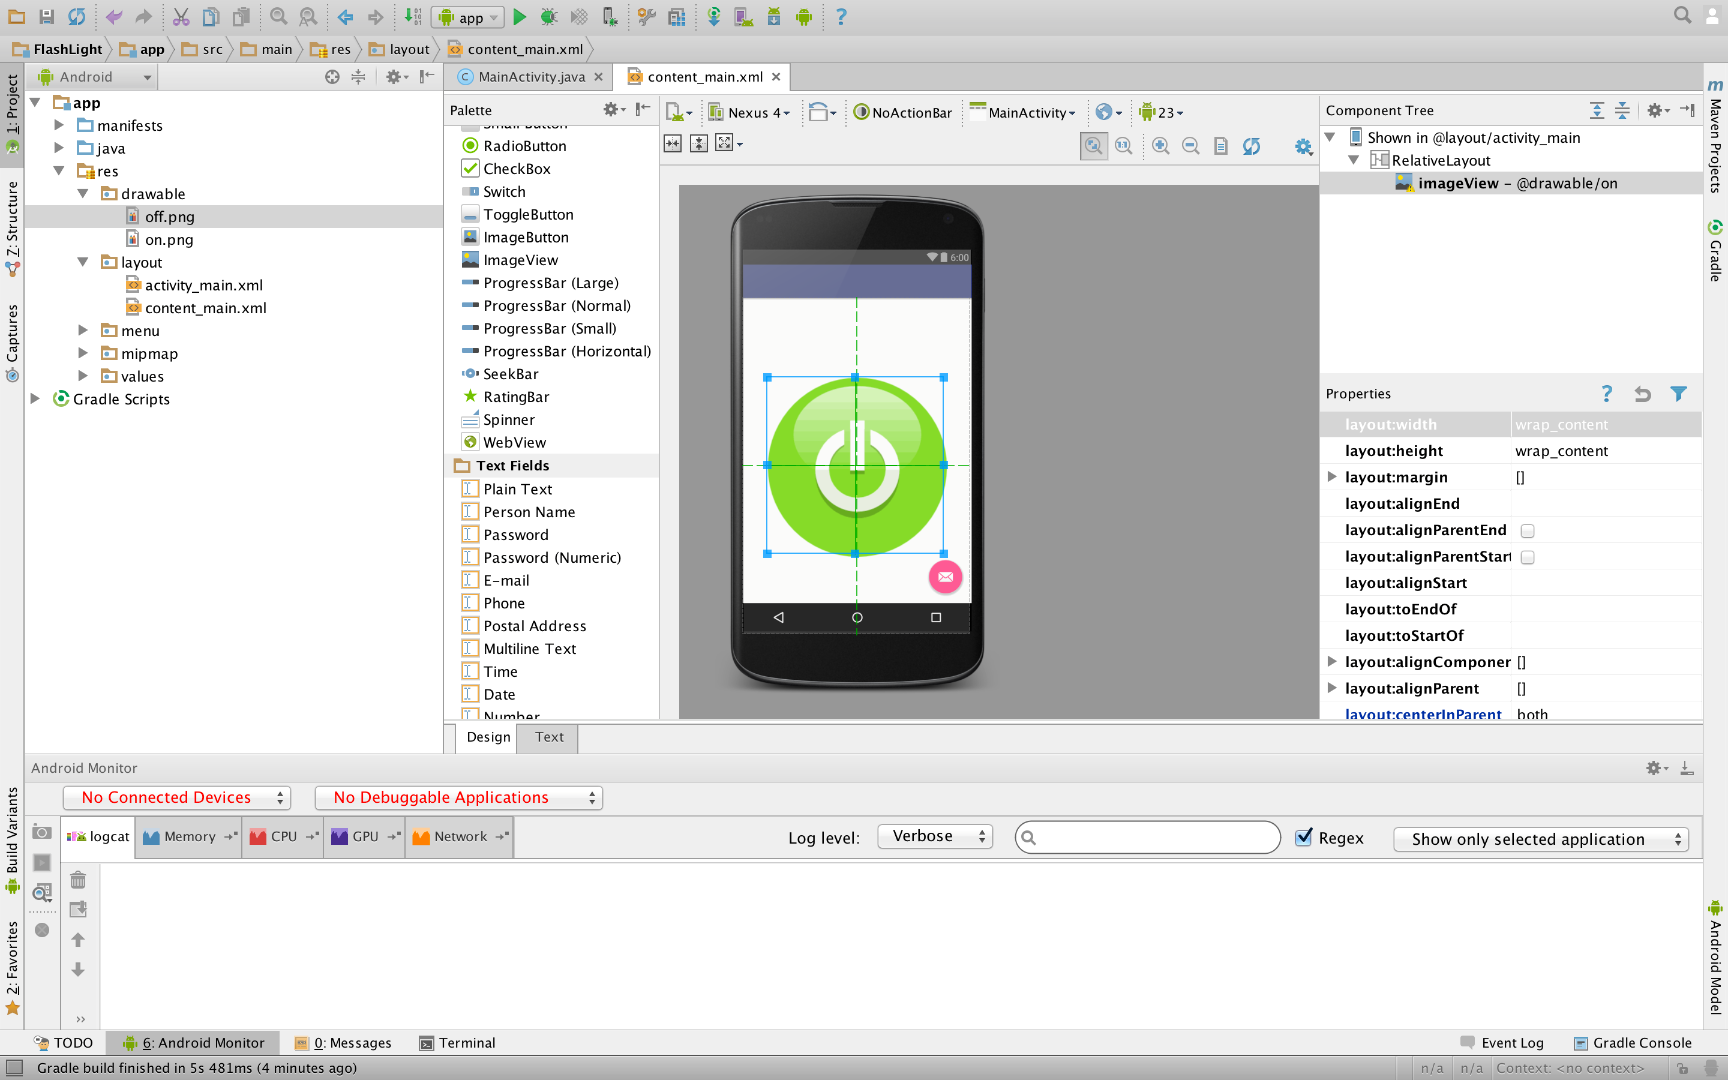Switch to the Text tab of the layout

pyautogui.click(x=548, y=737)
